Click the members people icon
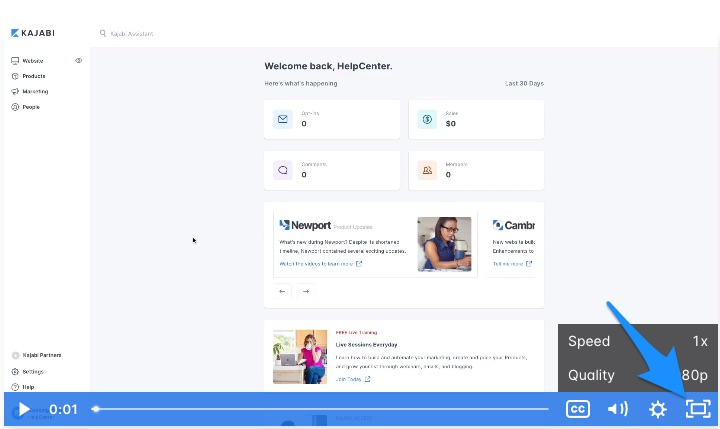 tap(427, 170)
